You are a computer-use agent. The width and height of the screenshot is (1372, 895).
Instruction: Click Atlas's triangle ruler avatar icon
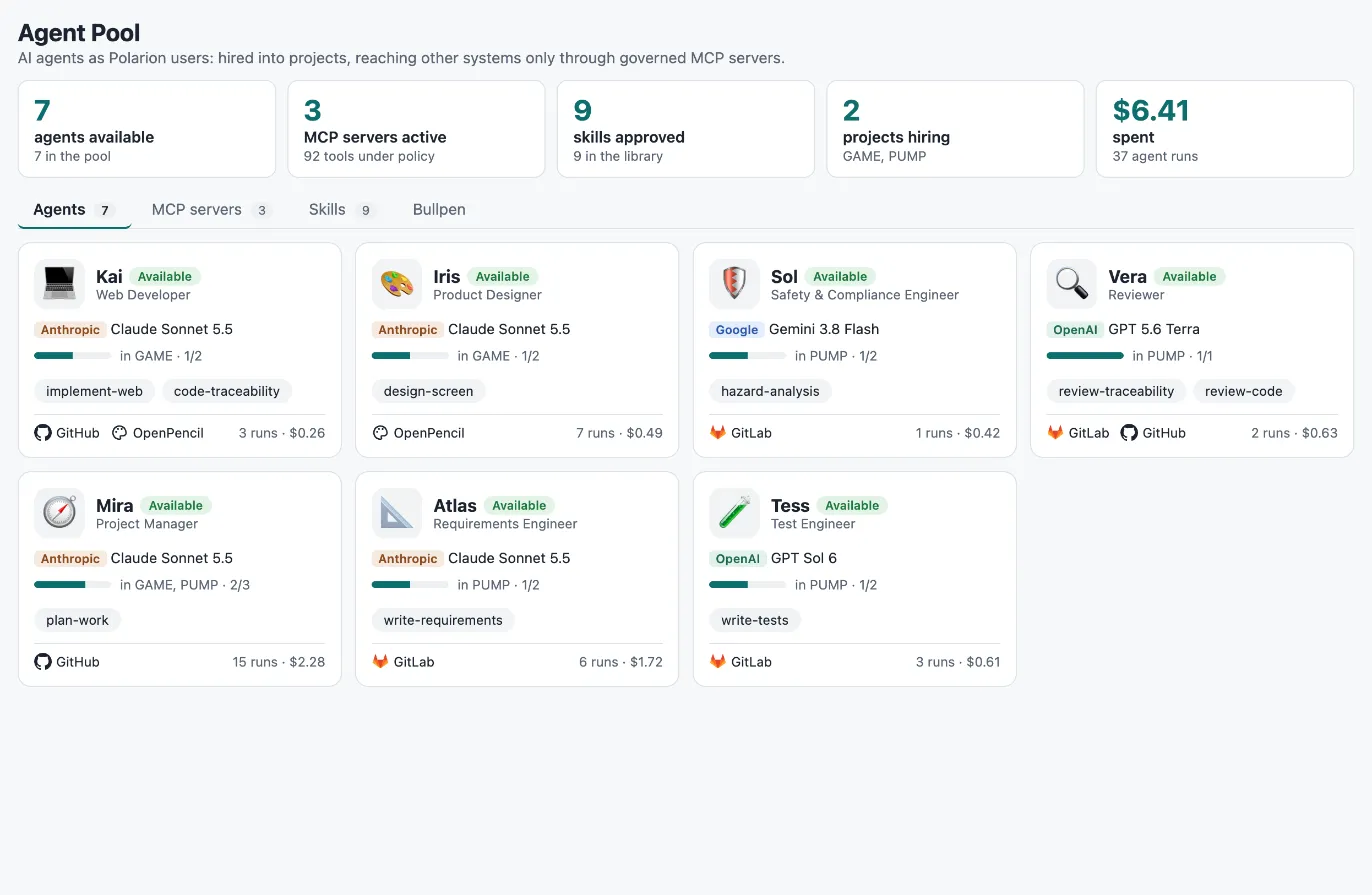coord(397,513)
